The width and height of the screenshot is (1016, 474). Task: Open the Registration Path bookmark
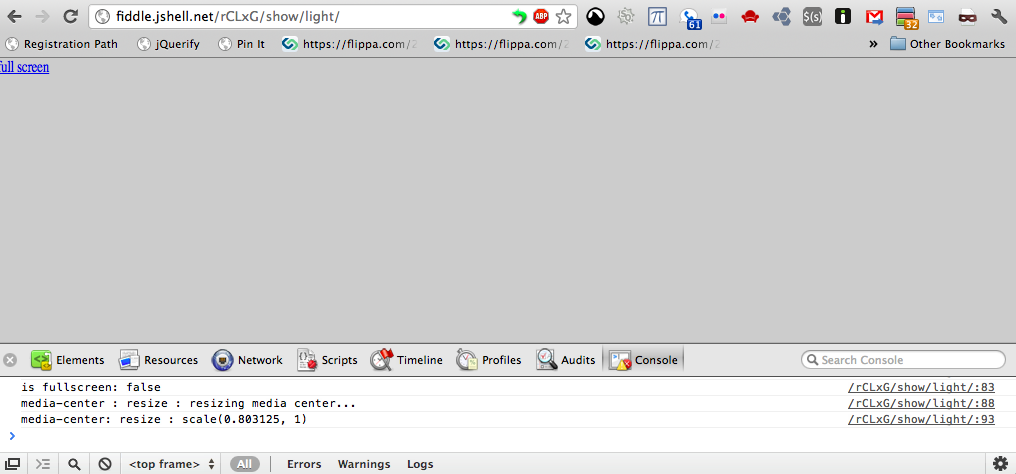point(62,44)
